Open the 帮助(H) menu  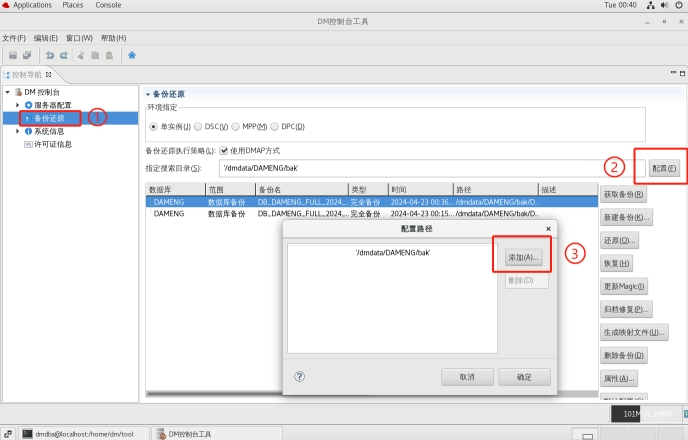point(113,38)
